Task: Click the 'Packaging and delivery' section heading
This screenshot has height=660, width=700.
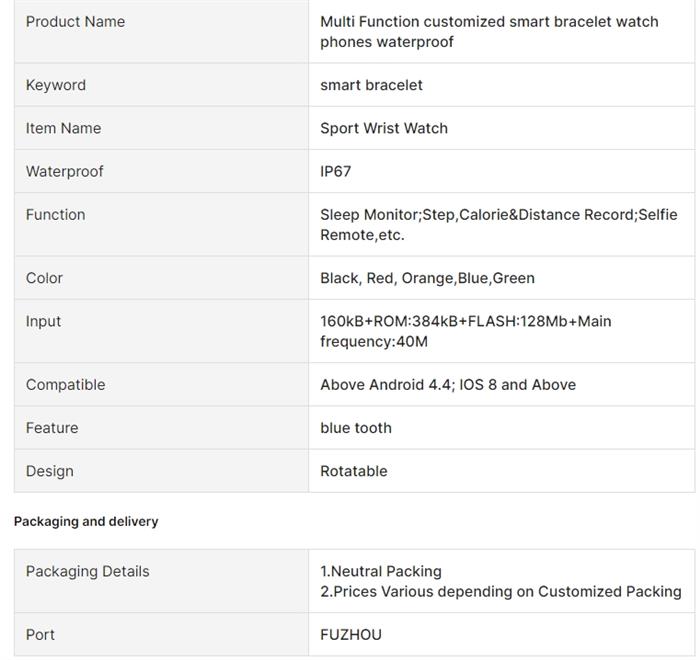Action: point(86,521)
